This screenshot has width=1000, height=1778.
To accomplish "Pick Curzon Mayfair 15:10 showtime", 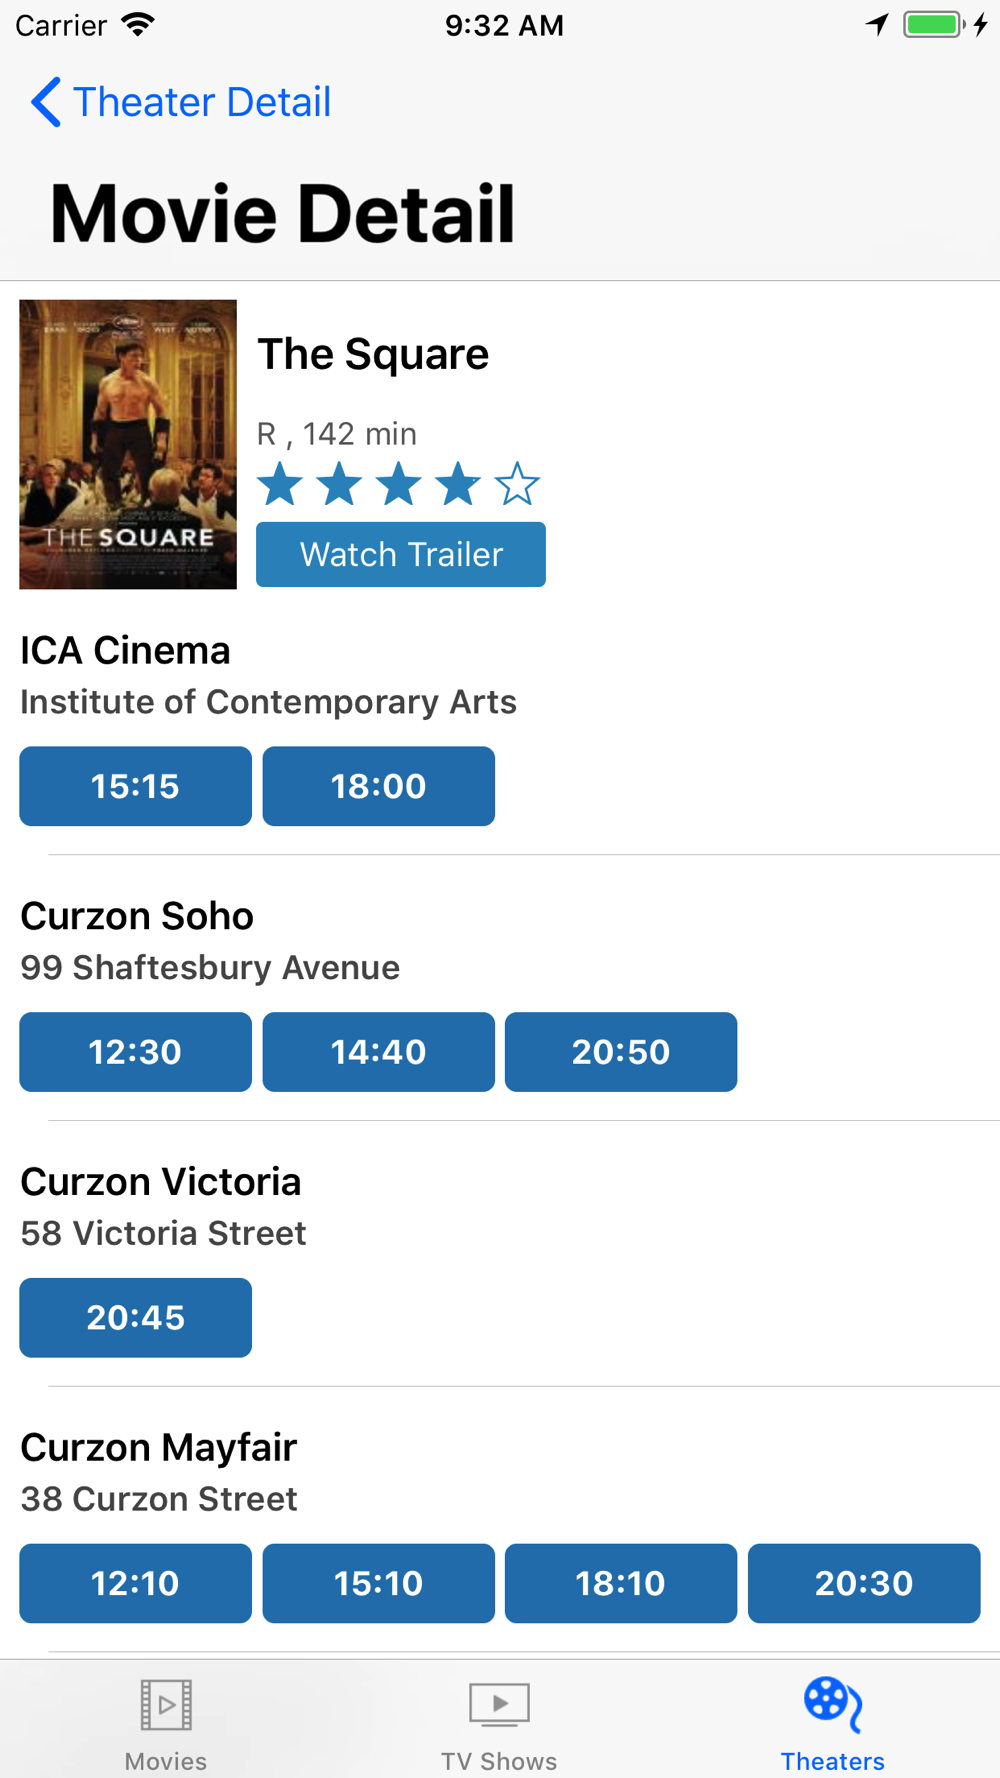I will (x=379, y=1583).
